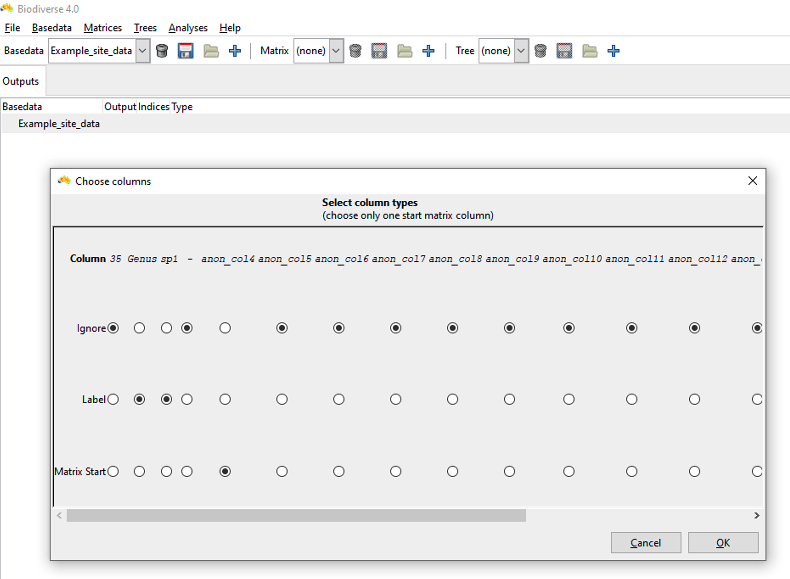
Task: Switch to the Outputs tab
Action: (21, 81)
